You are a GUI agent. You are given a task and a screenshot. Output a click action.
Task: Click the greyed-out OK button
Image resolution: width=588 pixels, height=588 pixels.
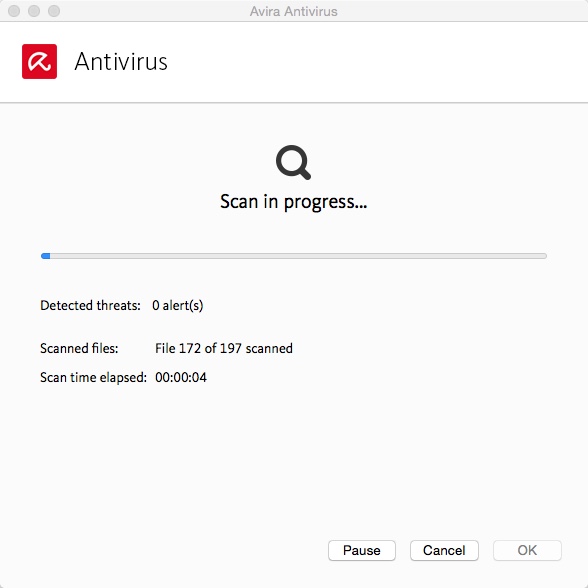(x=527, y=550)
